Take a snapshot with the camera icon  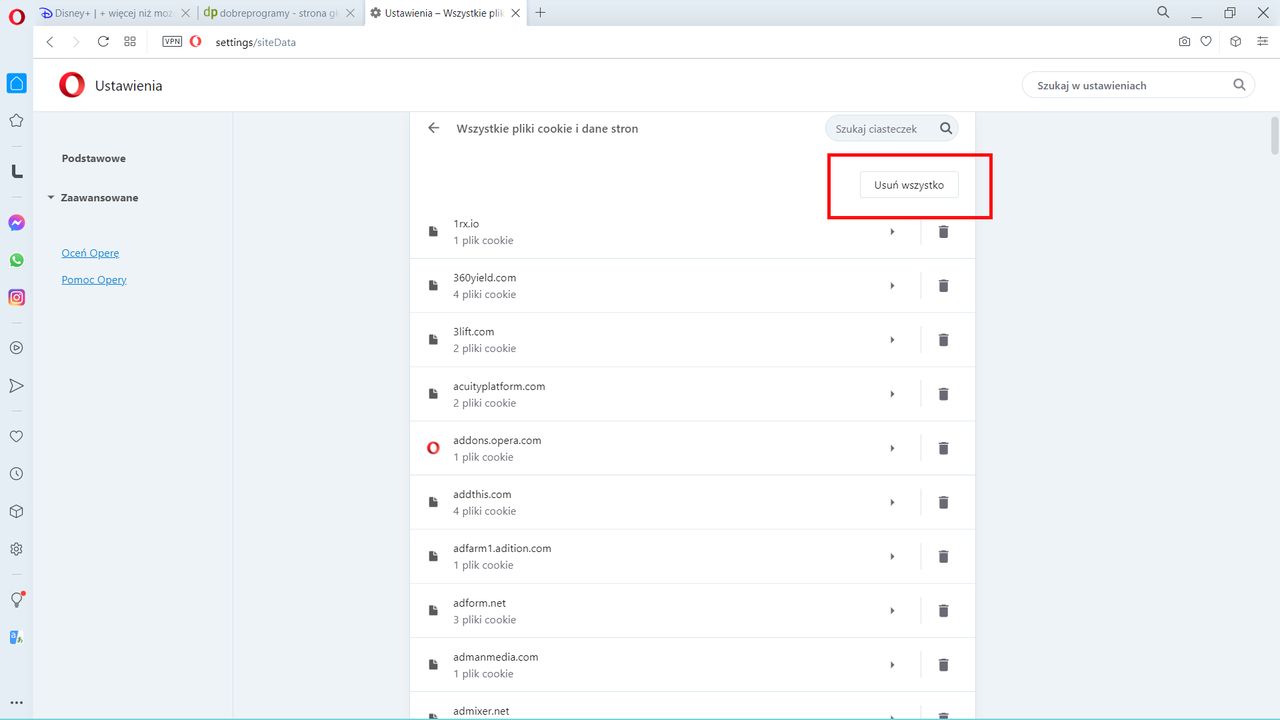point(1184,42)
